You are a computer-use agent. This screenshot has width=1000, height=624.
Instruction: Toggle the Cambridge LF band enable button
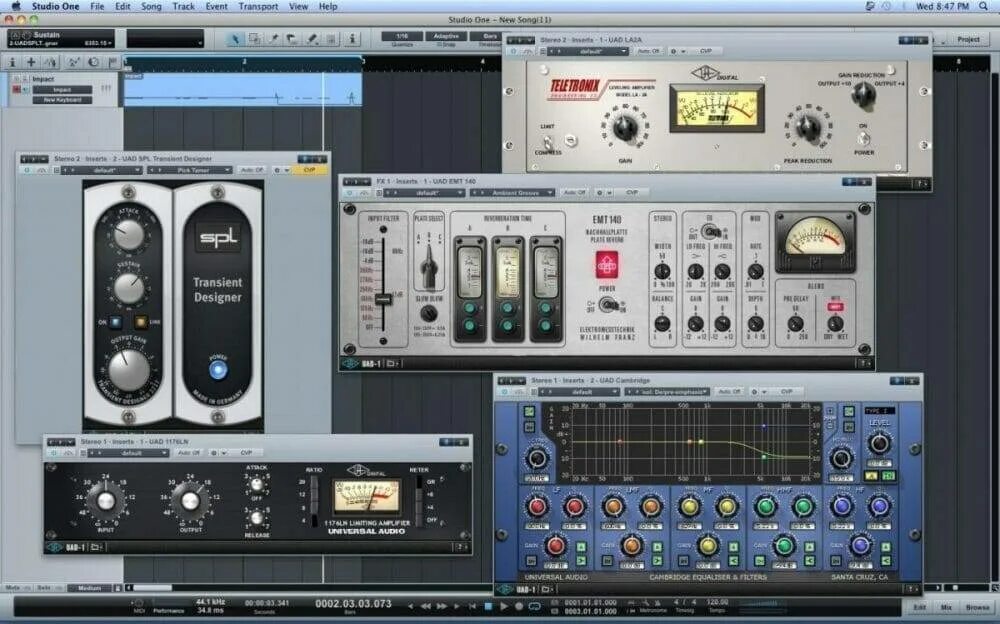pyautogui.click(x=531, y=561)
